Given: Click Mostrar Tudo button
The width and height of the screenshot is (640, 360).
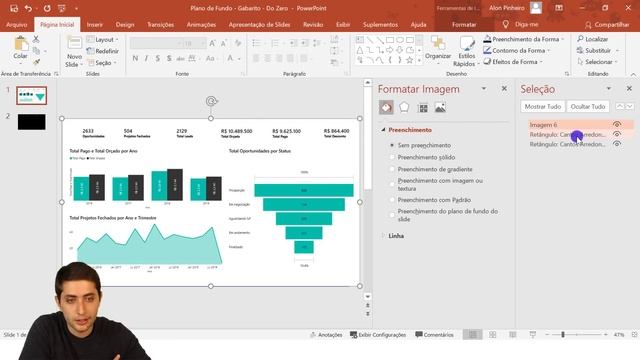Looking at the screenshot, I should (x=543, y=106).
